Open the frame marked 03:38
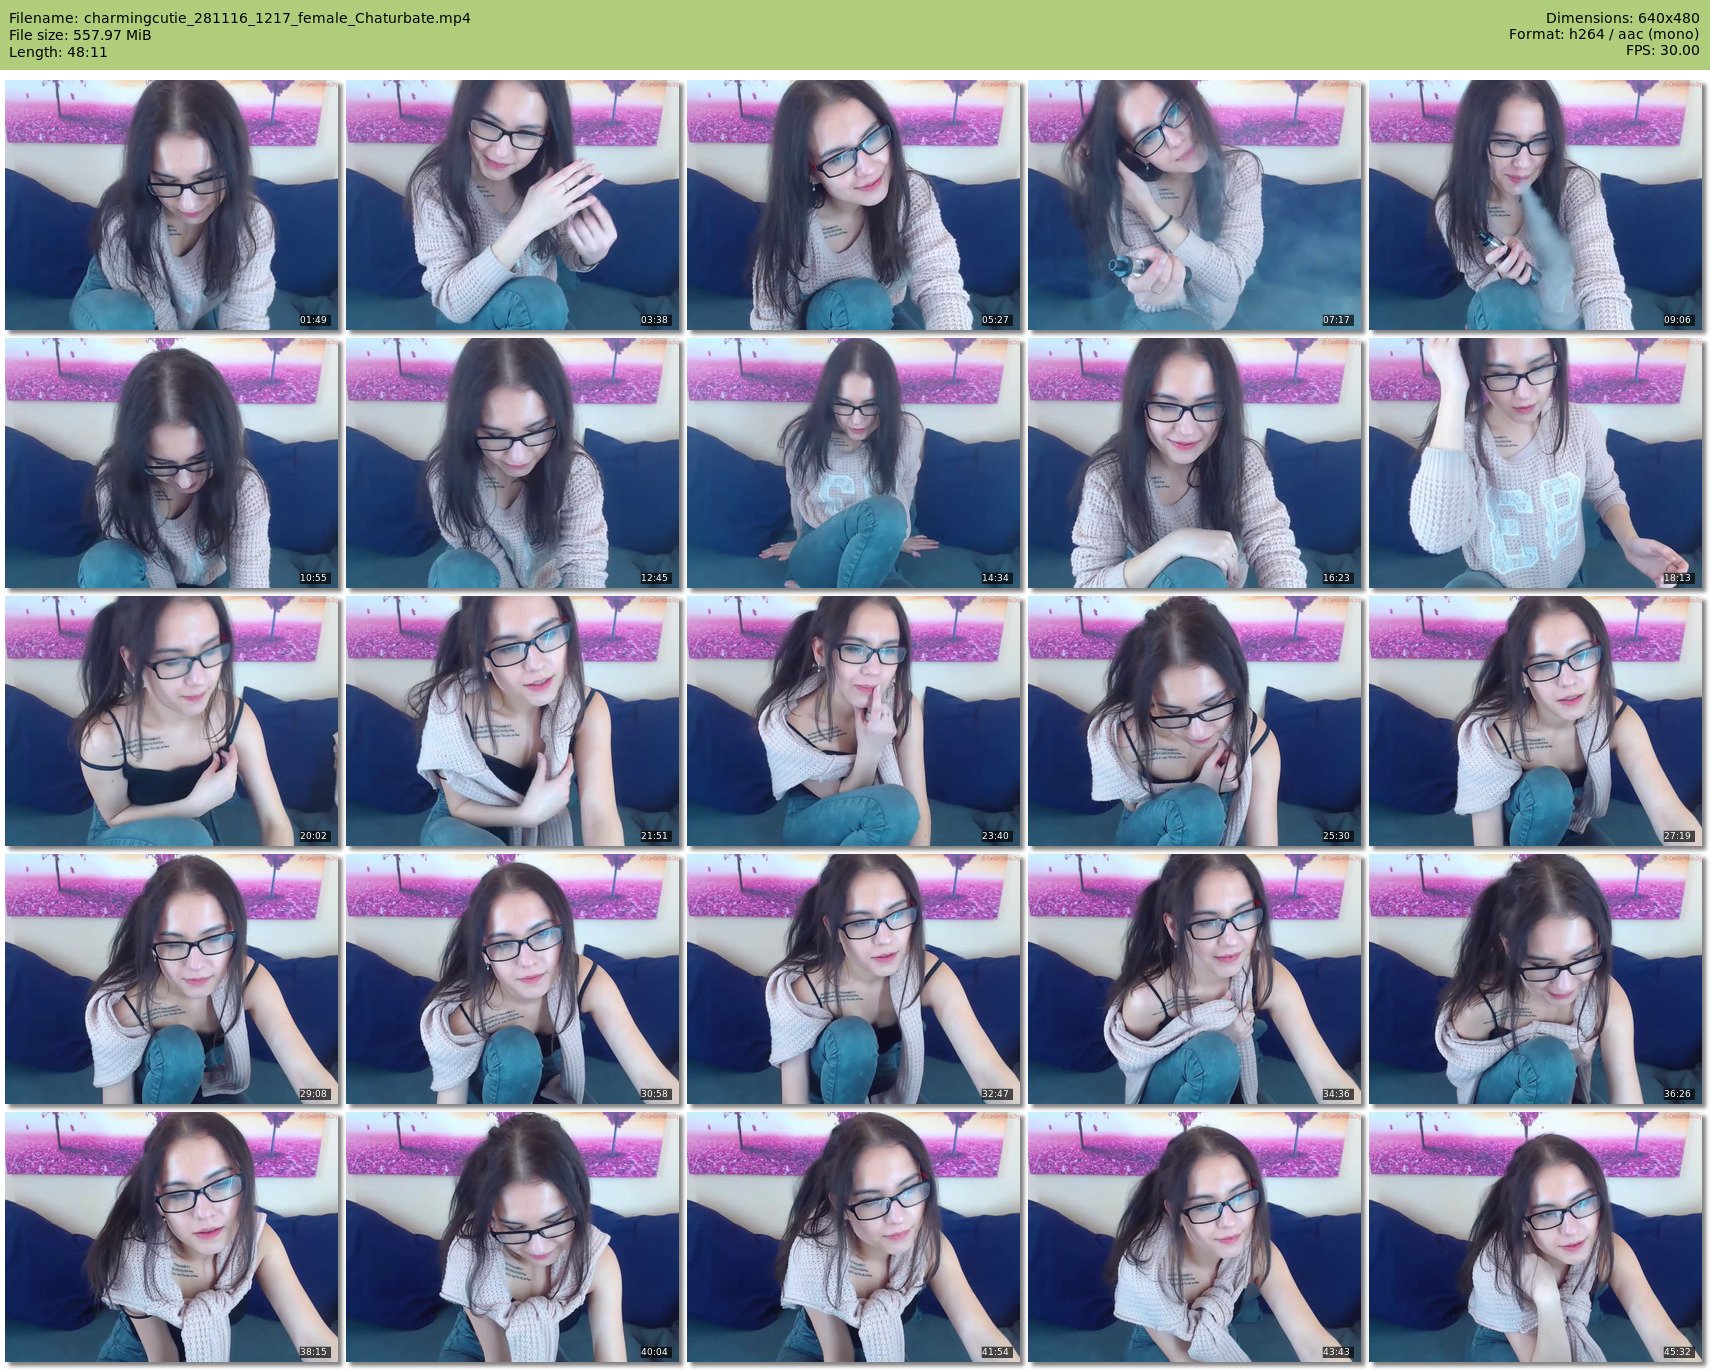Viewport: 1710px width, 1370px height. coord(512,205)
